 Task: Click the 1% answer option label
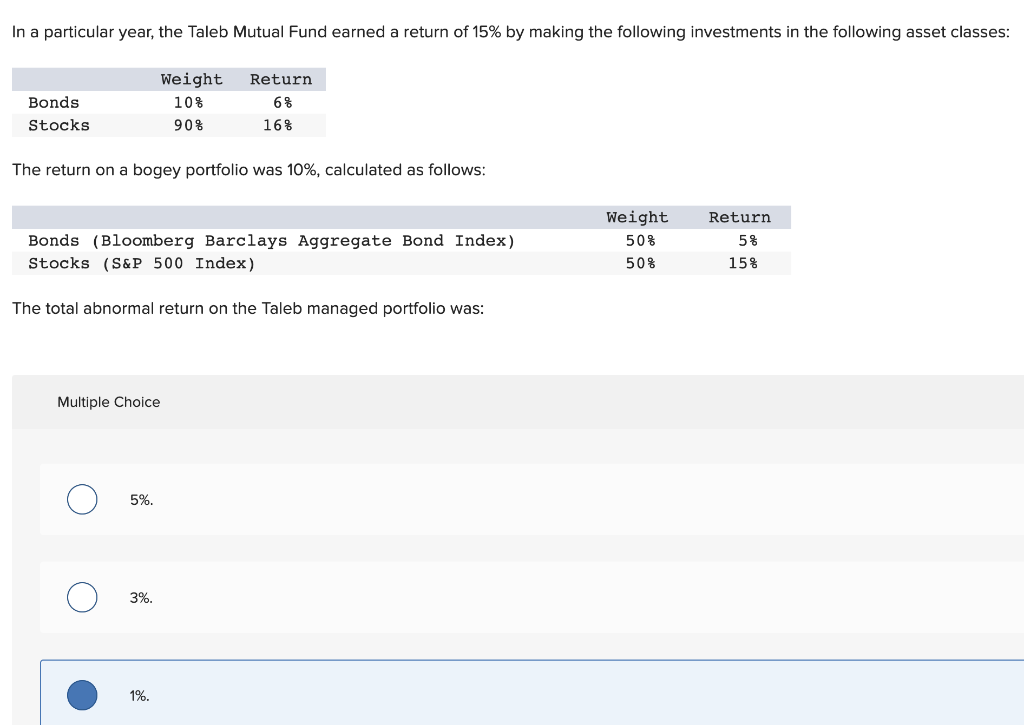[139, 695]
